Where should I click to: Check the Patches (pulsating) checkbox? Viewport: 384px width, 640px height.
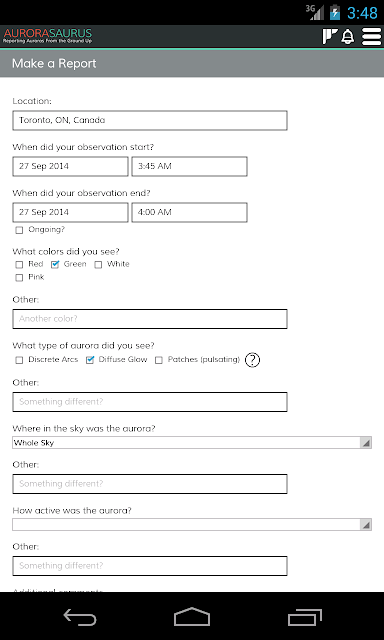point(159,360)
